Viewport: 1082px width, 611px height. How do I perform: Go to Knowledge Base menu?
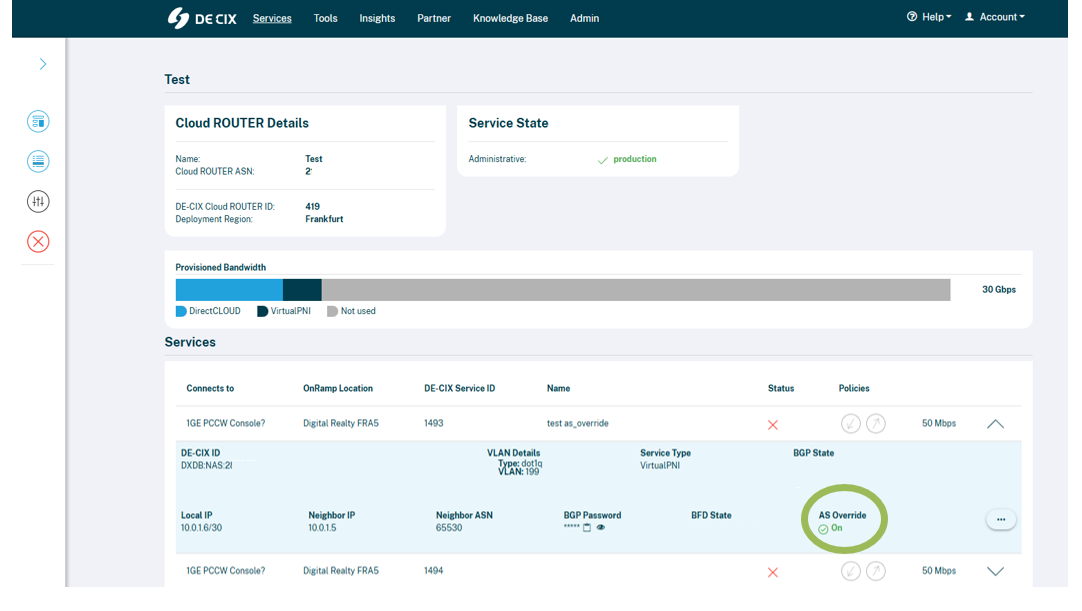pyautogui.click(x=510, y=19)
